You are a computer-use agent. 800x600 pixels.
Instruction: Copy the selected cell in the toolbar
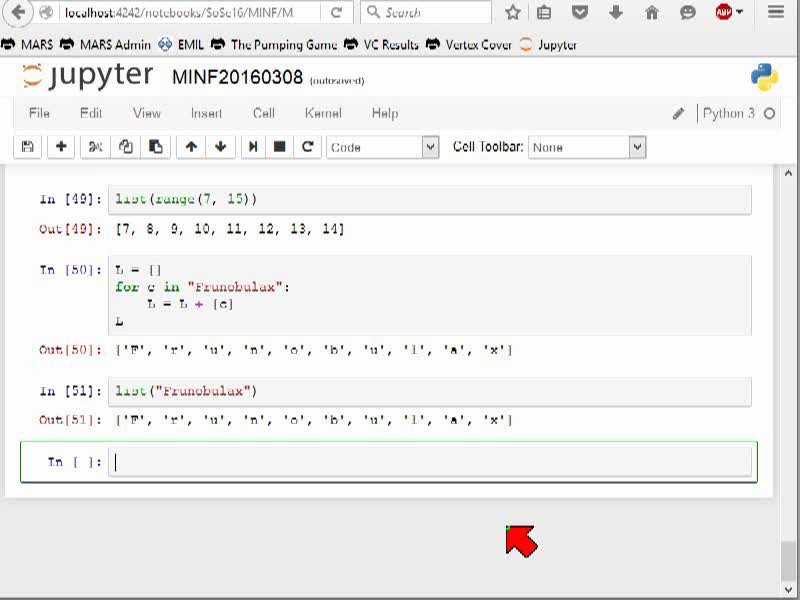tap(126, 147)
